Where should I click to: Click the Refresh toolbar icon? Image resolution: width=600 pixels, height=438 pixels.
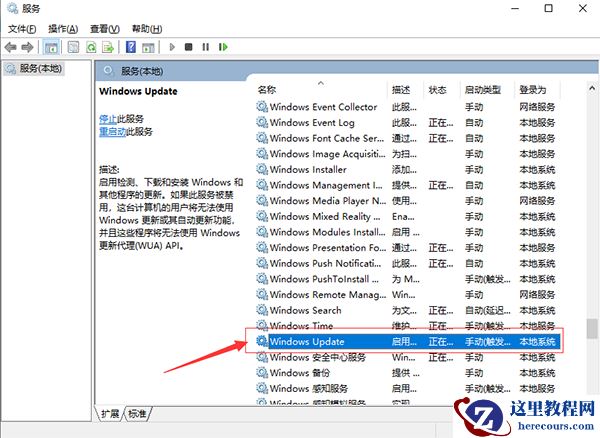[x=91, y=47]
